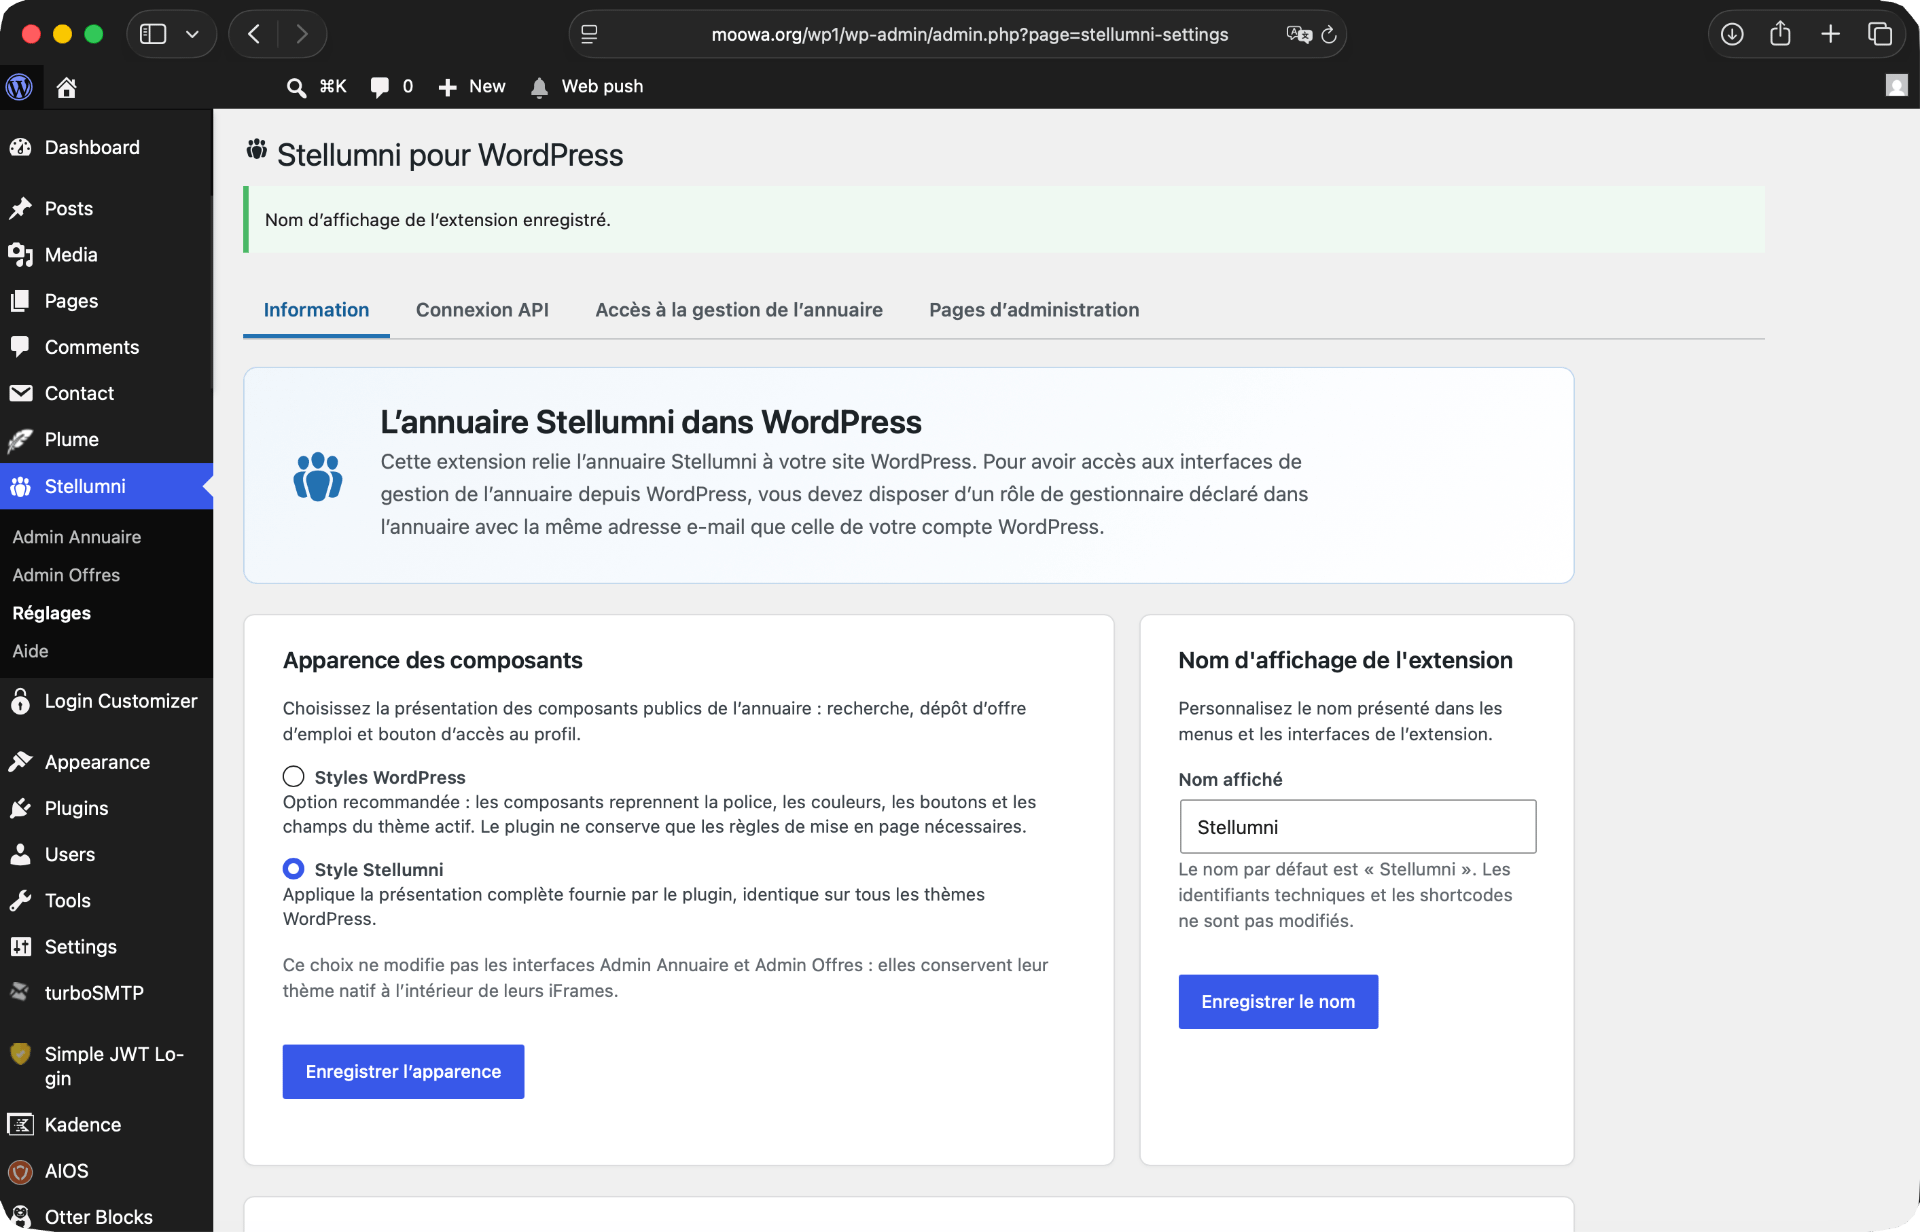Image resolution: width=1920 pixels, height=1232 pixels.
Task: Open Contact menu item
Action: point(106,393)
